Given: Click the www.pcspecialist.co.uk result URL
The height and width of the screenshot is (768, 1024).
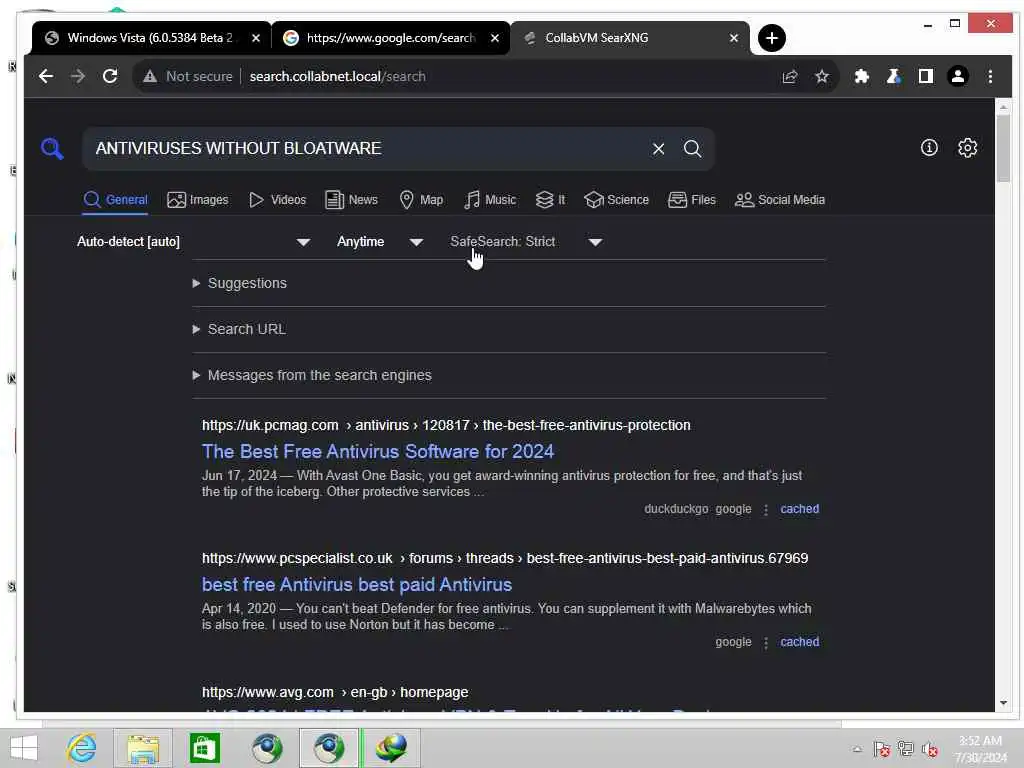Looking at the screenshot, I should (505, 558).
